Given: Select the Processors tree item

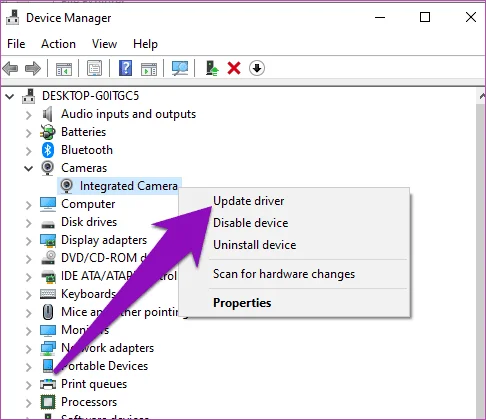Looking at the screenshot, I should point(89,402).
